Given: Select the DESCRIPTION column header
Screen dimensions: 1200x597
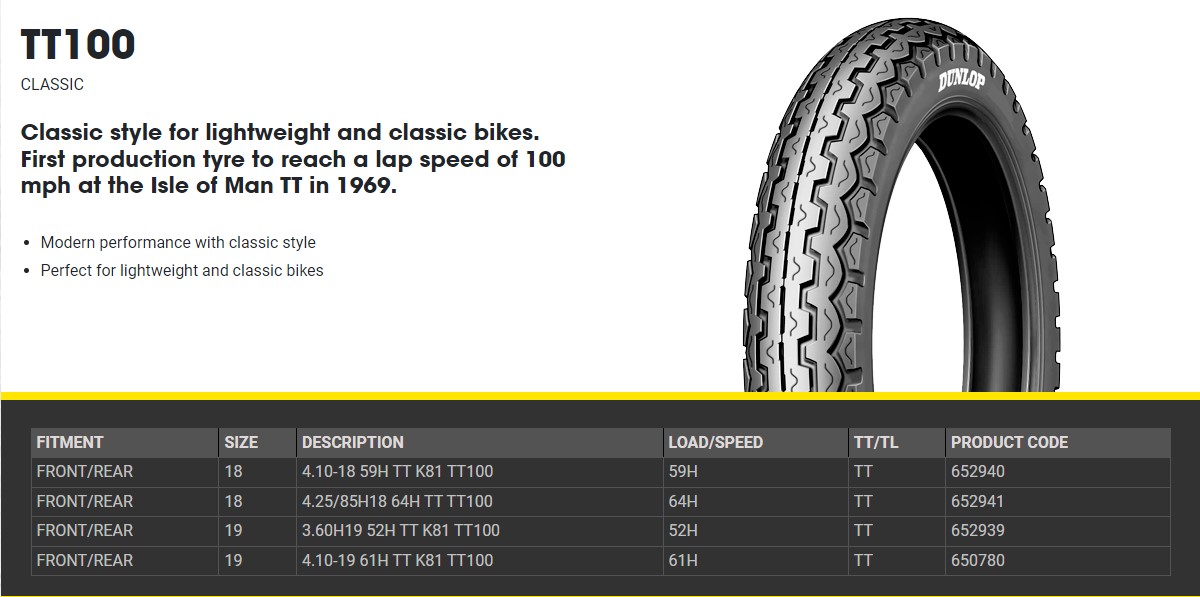Looking at the screenshot, I should coord(353,442).
